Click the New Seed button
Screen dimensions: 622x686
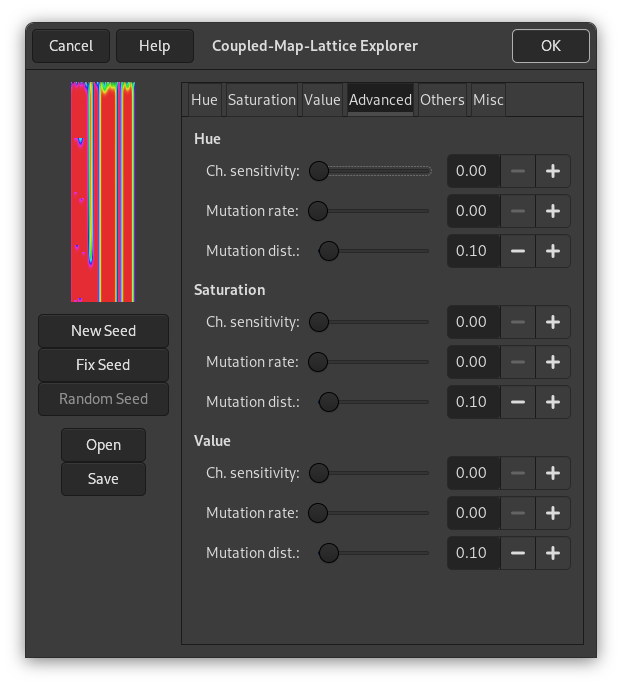[x=103, y=331]
